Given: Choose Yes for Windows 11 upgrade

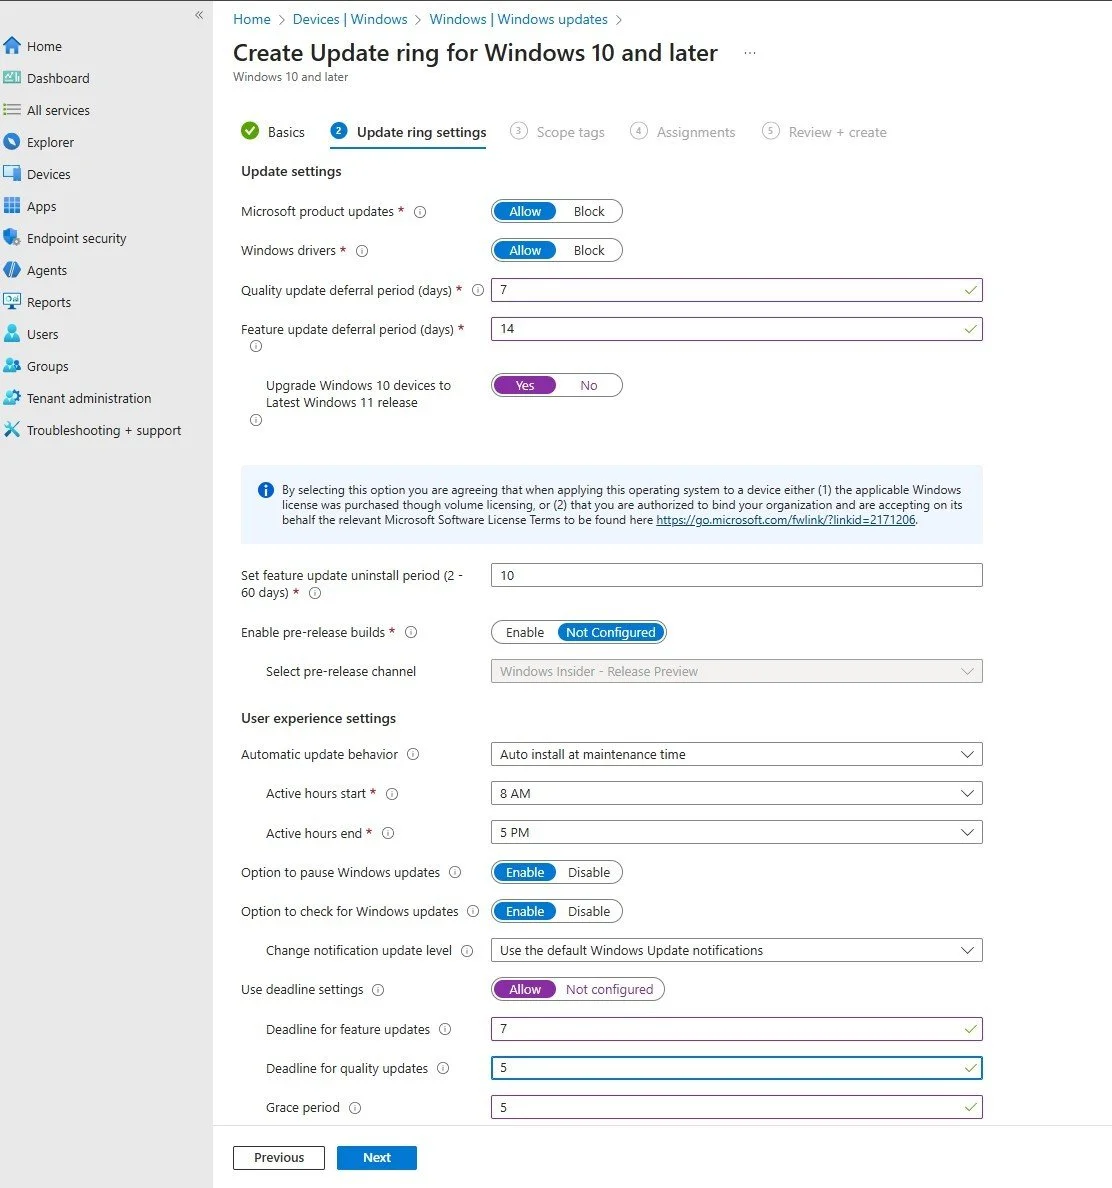Looking at the screenshot, I should (x=525, y=385).
